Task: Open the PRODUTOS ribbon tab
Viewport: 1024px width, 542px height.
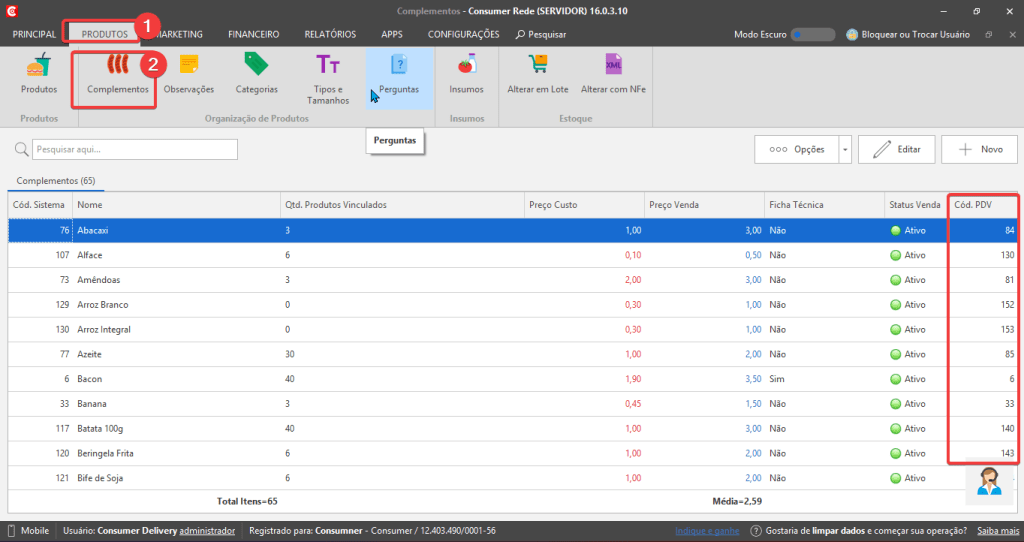Action: 104,35
